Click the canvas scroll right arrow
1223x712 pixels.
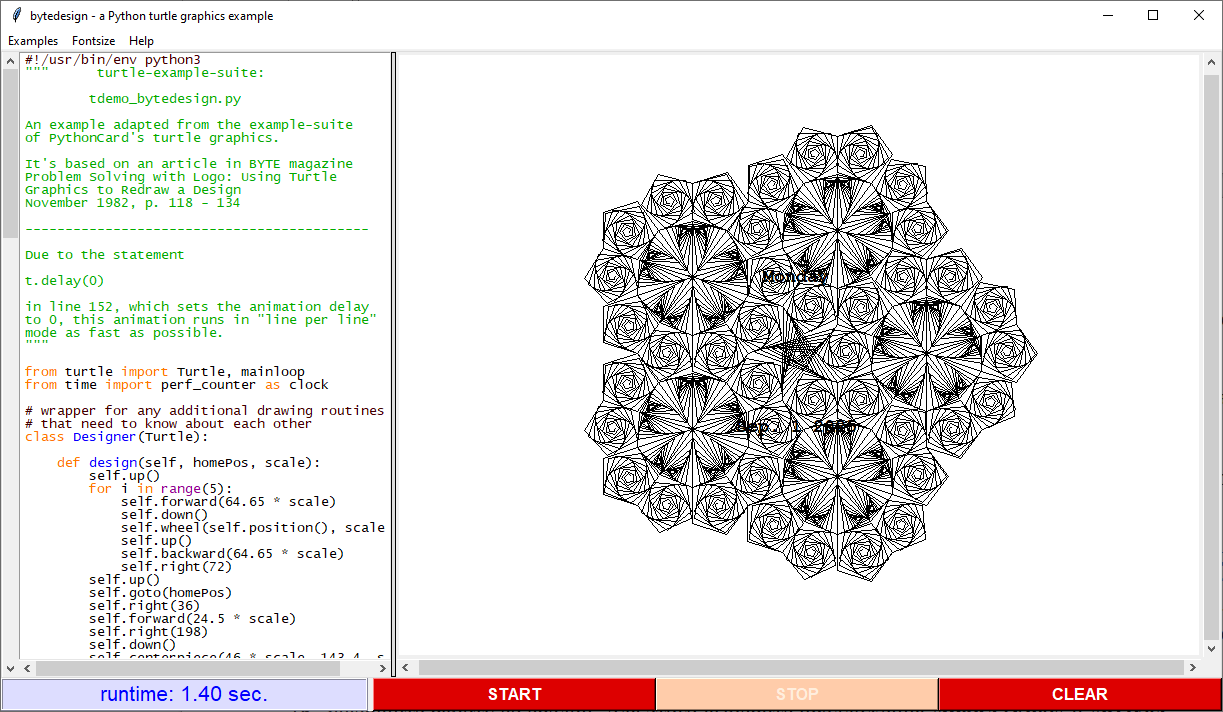[x=1193, y=667]
